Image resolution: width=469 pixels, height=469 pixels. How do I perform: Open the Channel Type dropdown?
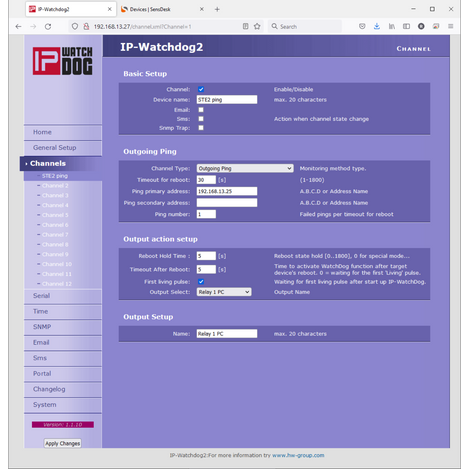245,168
